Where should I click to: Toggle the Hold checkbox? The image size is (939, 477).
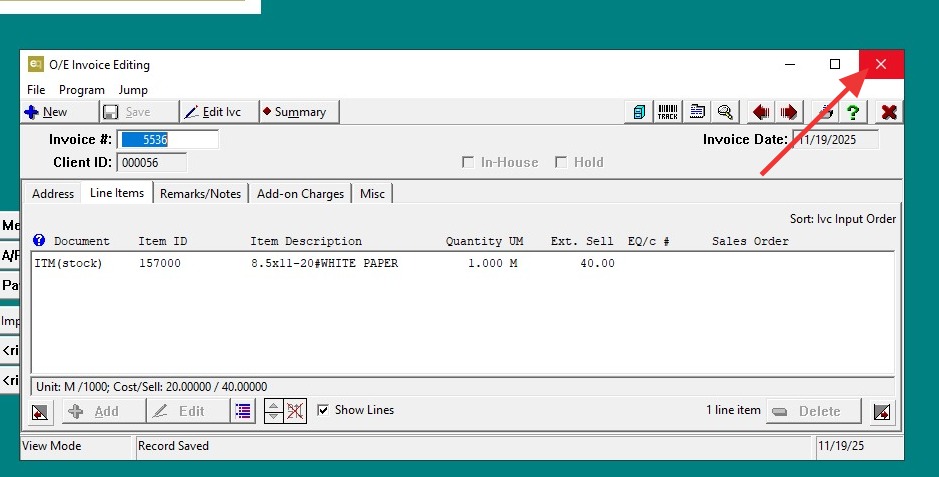pos(561,162)
